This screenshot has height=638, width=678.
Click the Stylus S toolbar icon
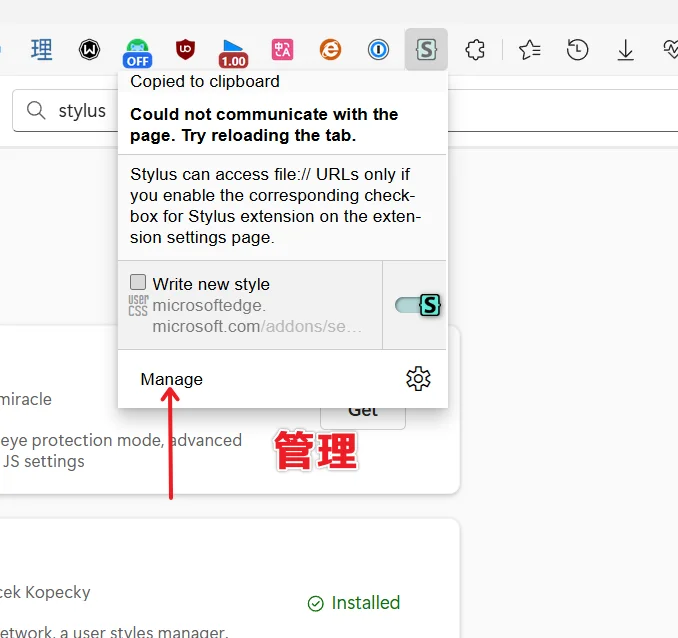point(426,49)
